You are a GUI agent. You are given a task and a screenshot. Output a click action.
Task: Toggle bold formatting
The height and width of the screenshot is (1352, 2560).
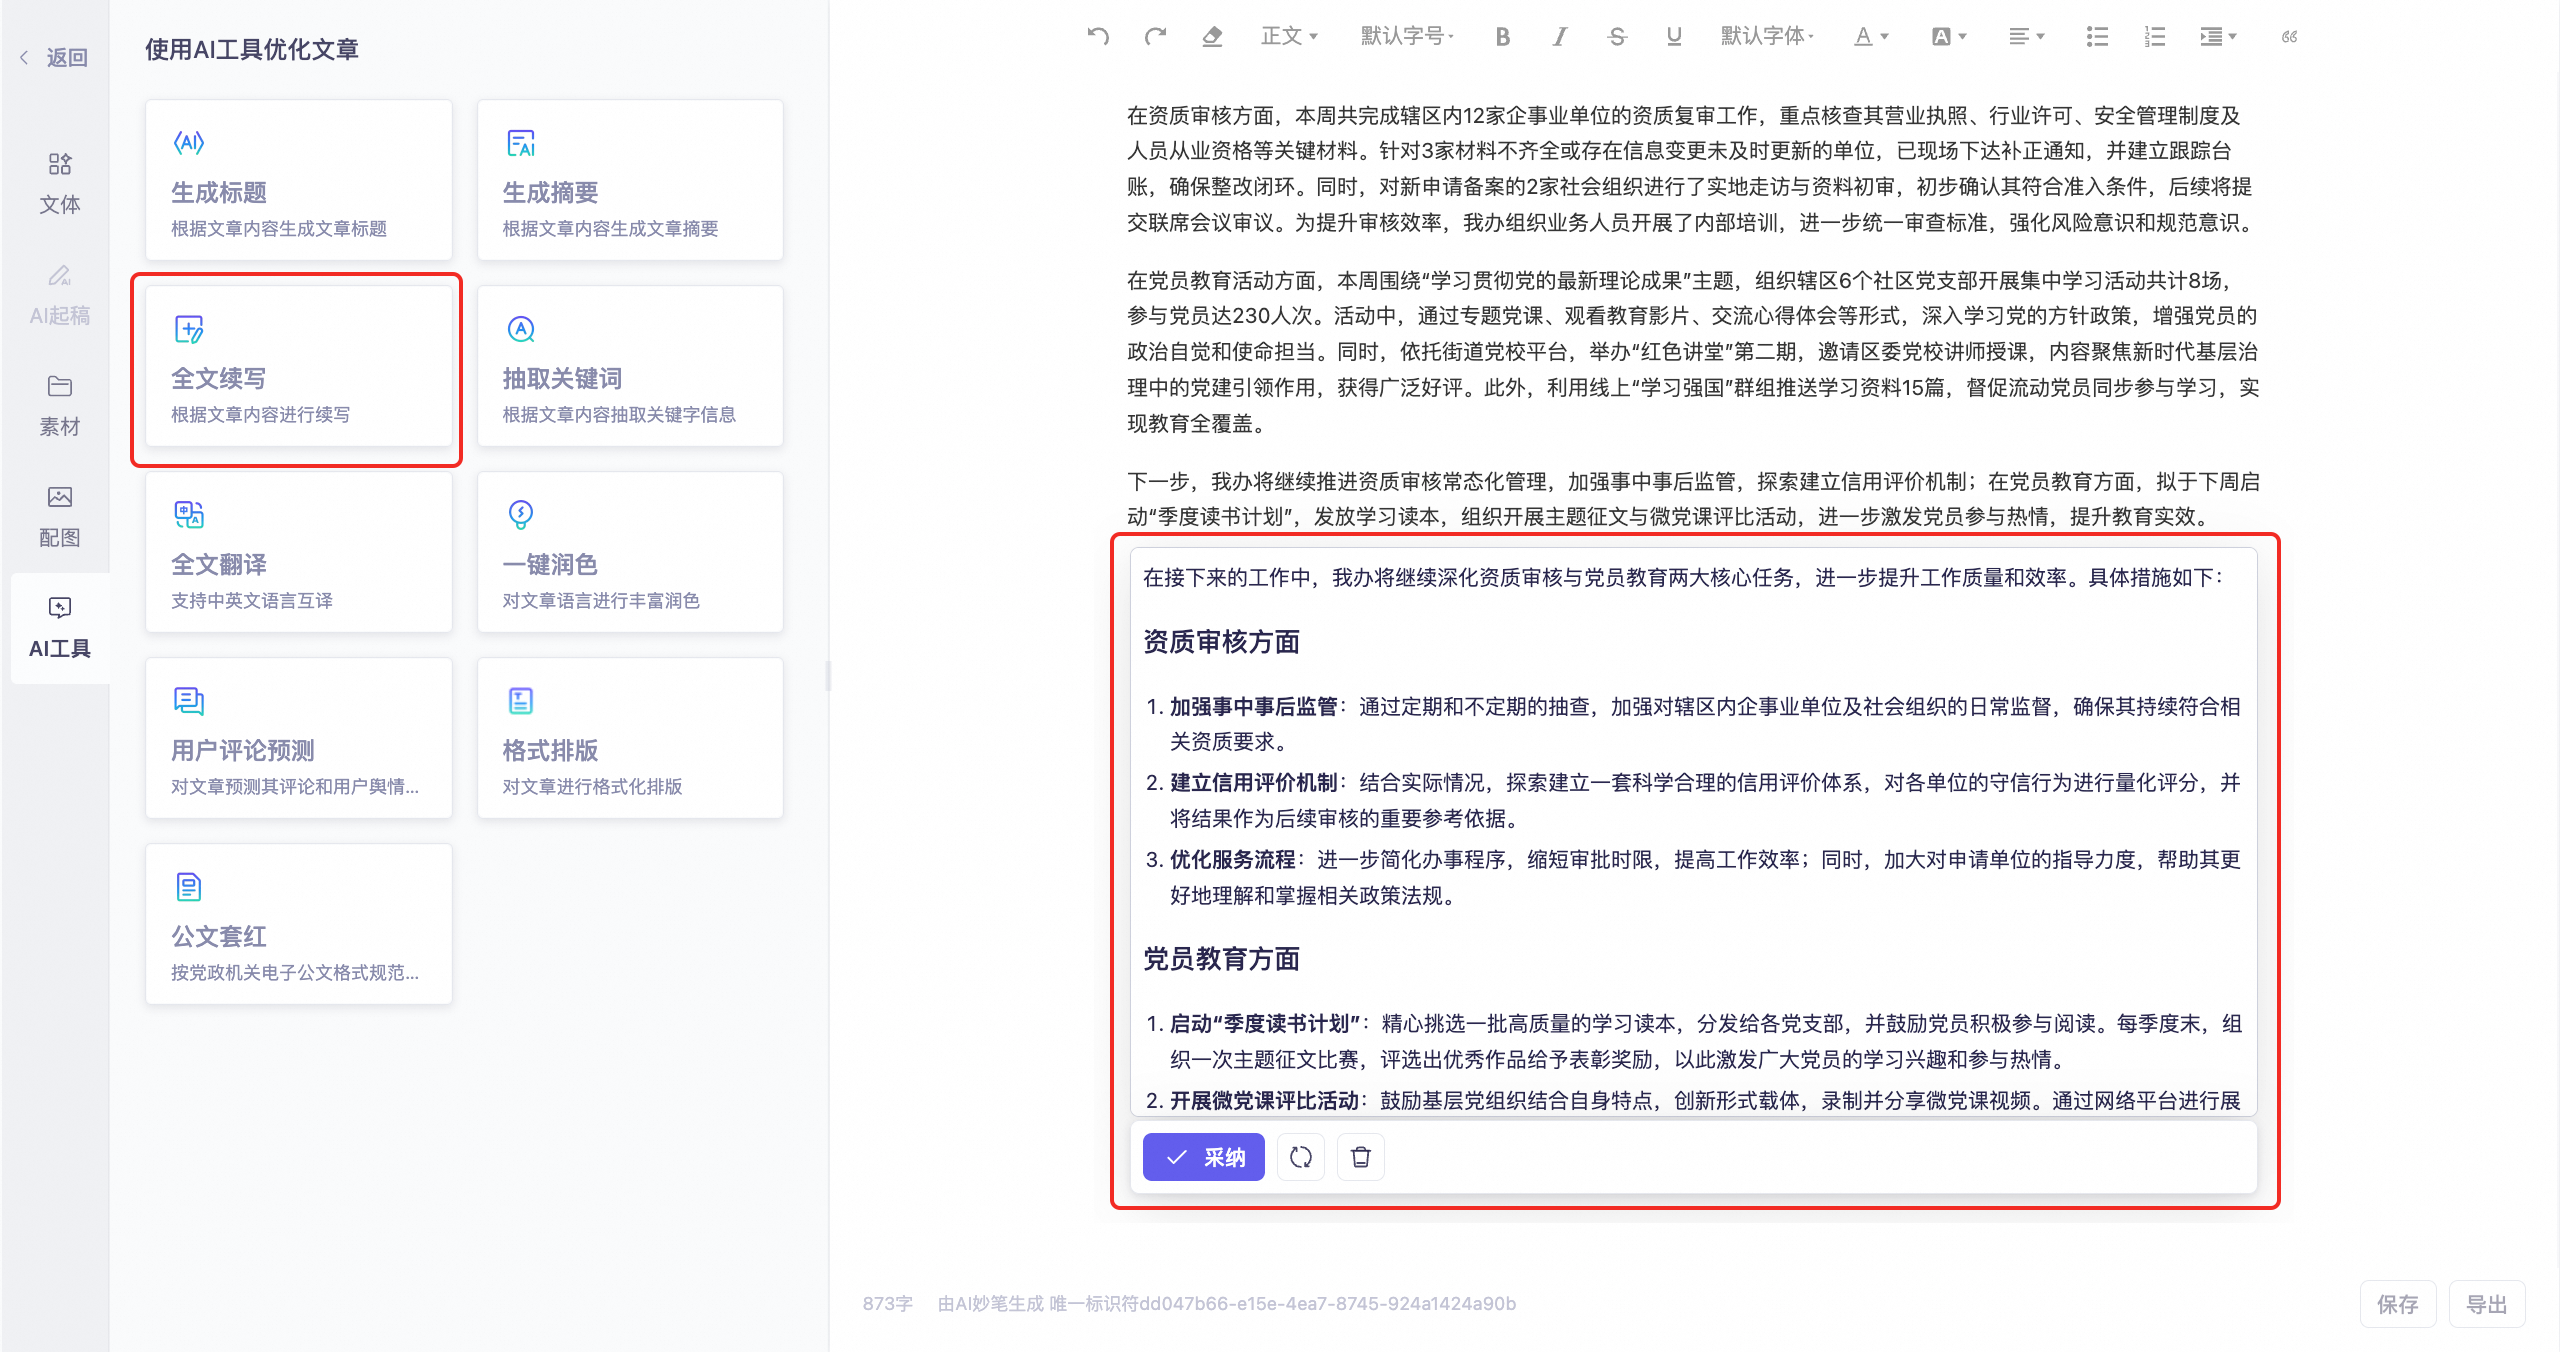[x=1502, y=37]
